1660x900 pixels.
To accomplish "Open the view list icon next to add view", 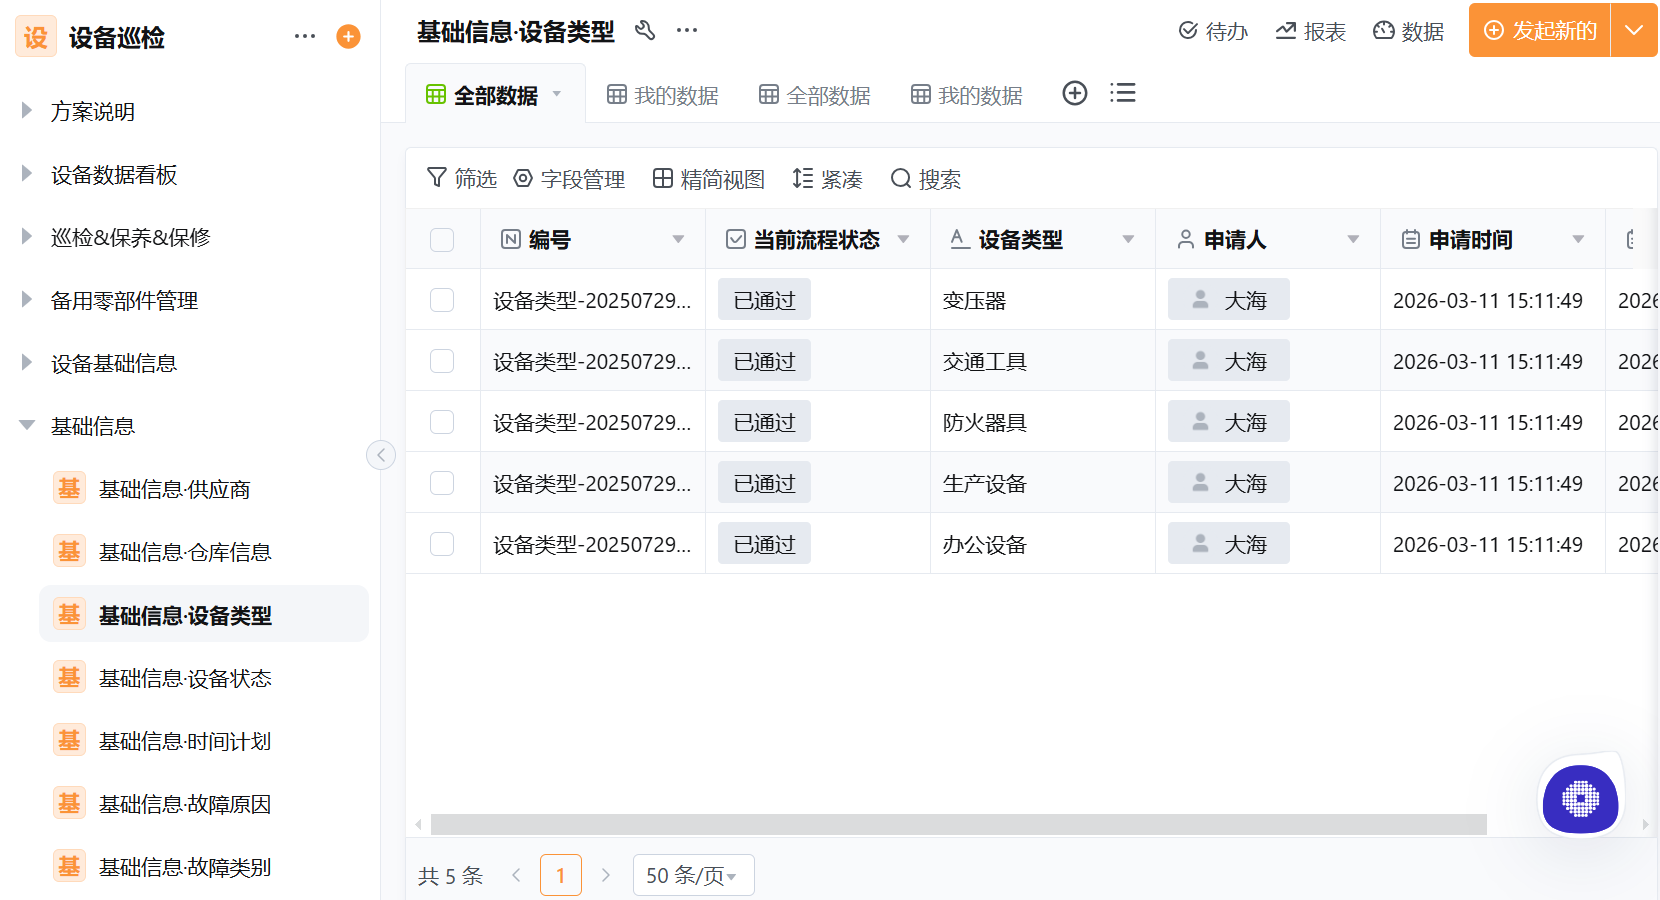I will 1123,93.
